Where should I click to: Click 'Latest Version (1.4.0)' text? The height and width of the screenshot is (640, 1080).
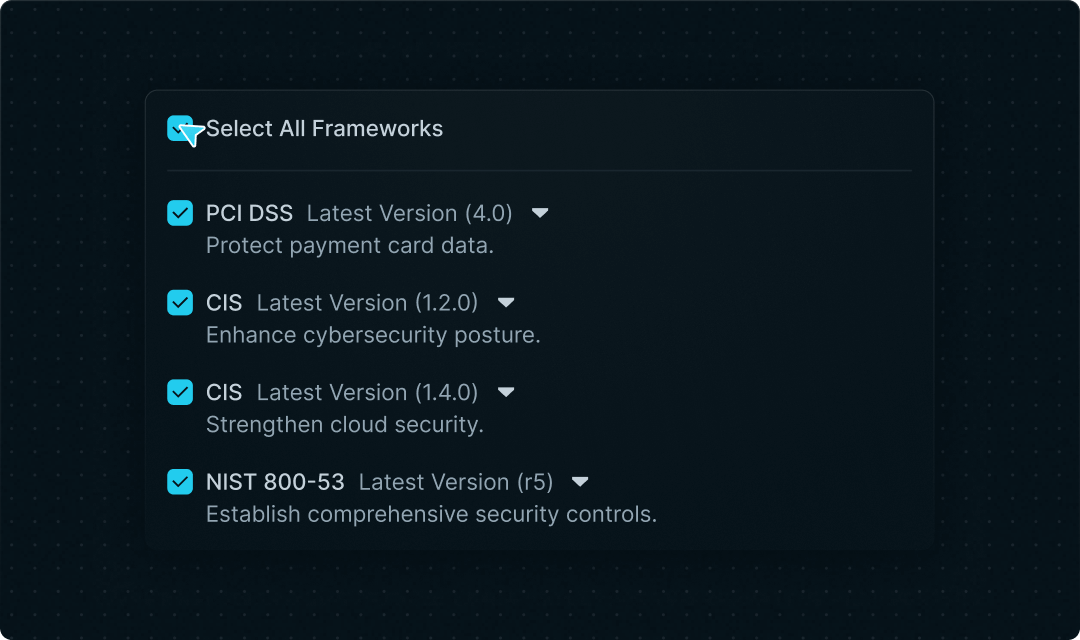tap(367, 392)
